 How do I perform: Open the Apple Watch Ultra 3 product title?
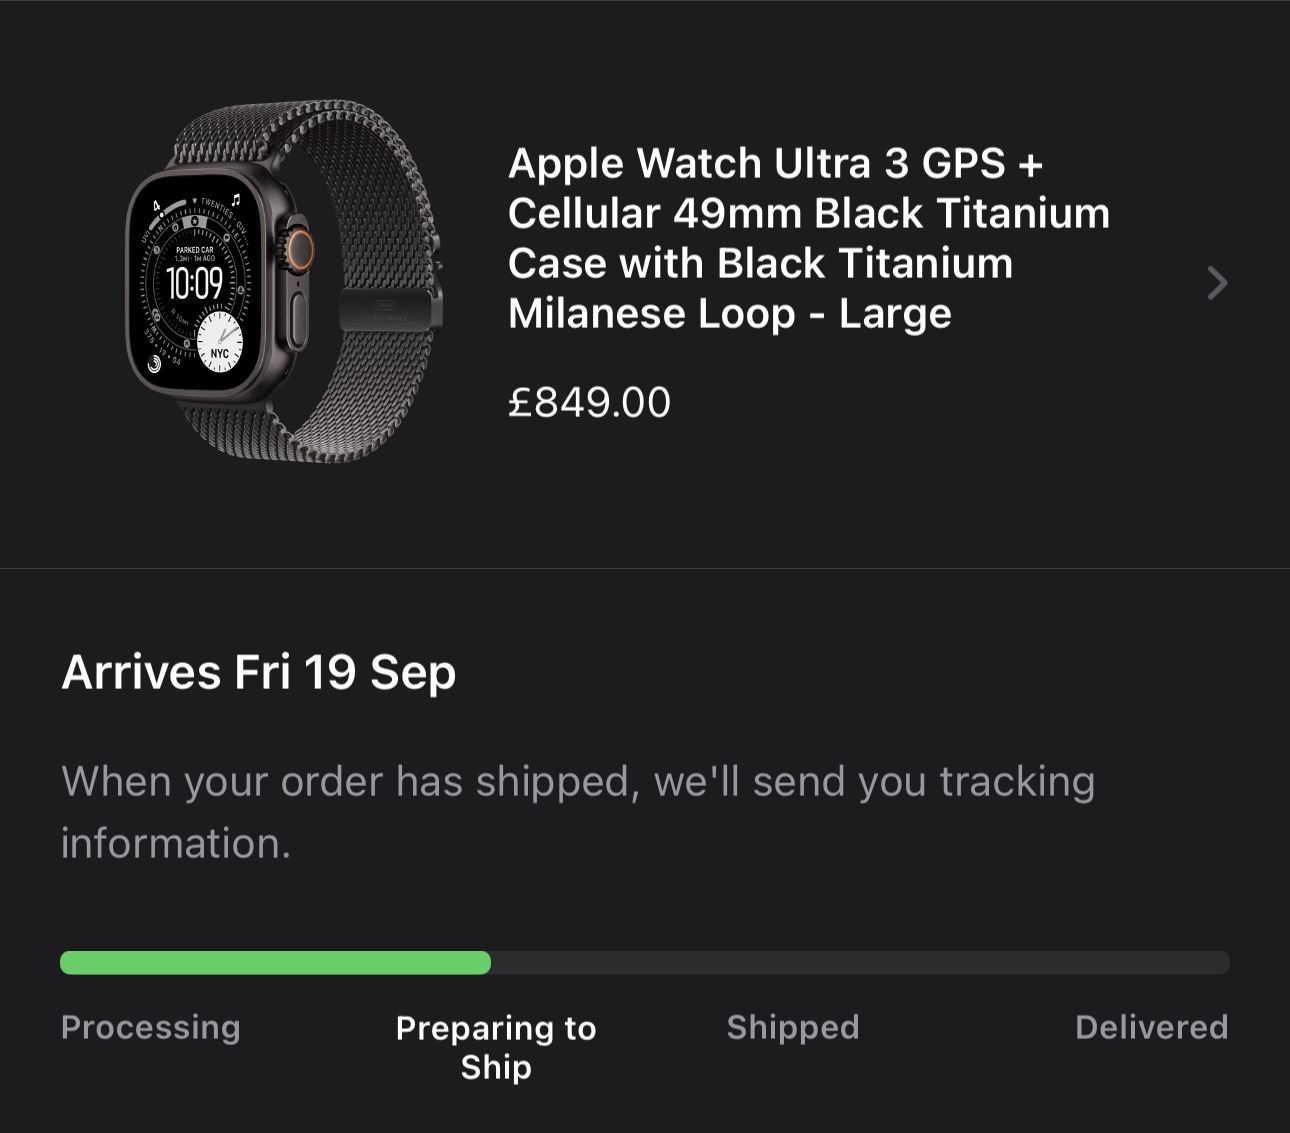tap(808, 238)
